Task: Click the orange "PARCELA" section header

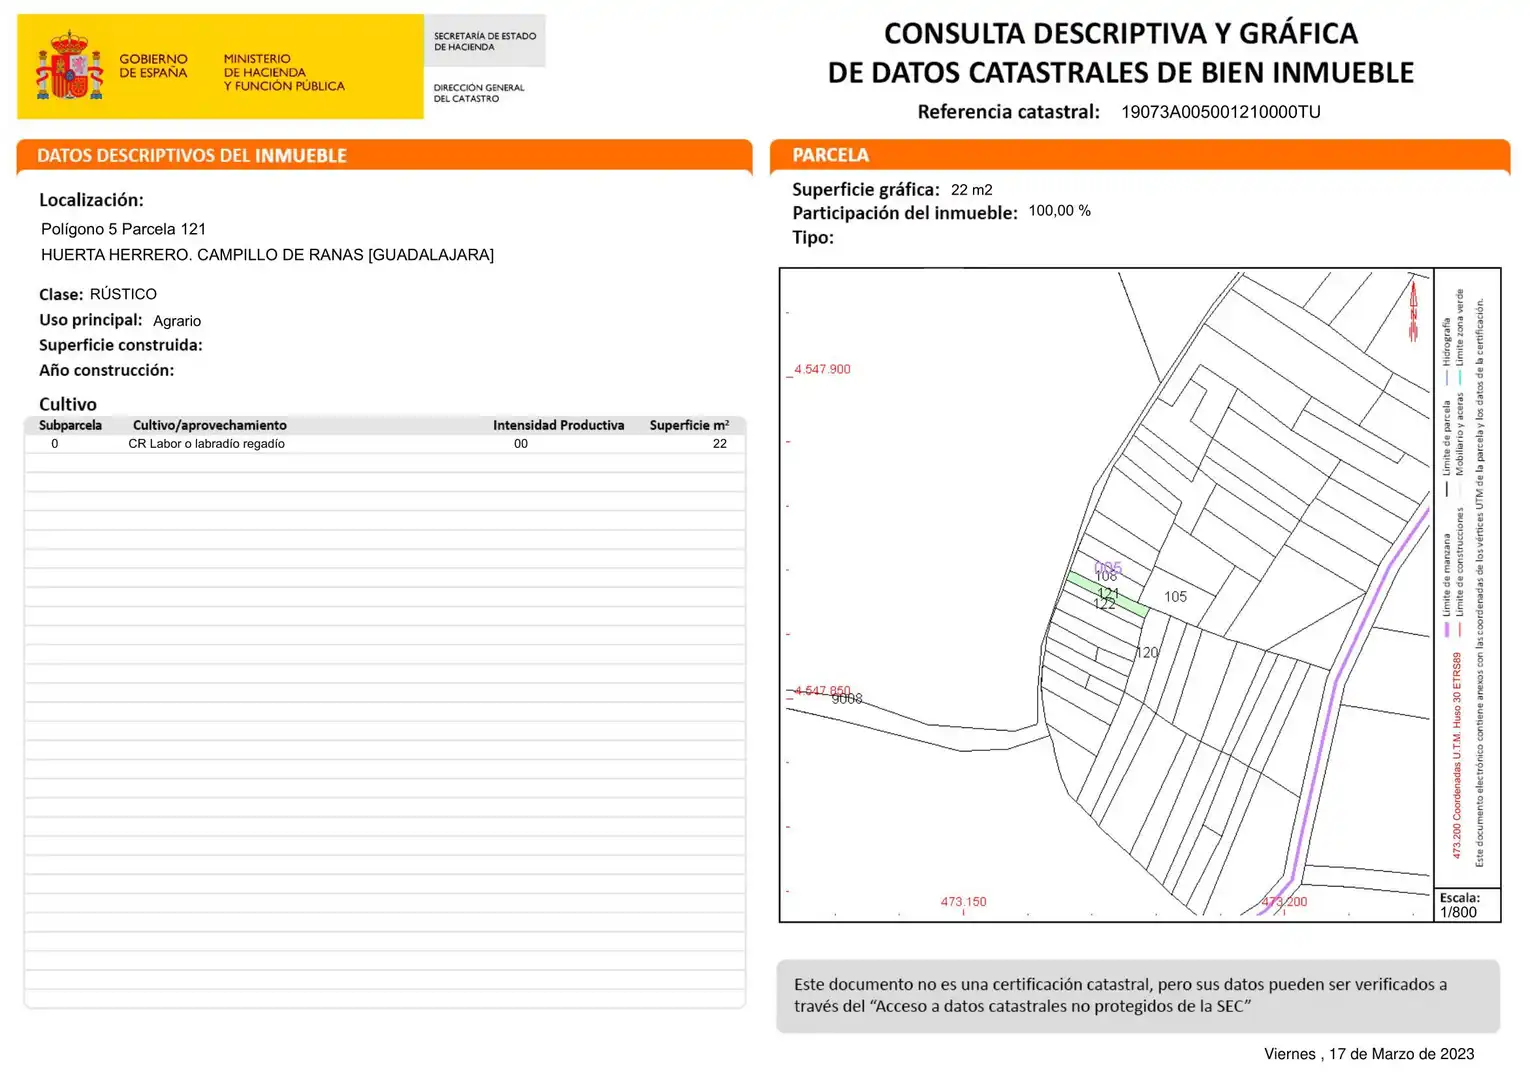Action: click(x=831, y=155)
